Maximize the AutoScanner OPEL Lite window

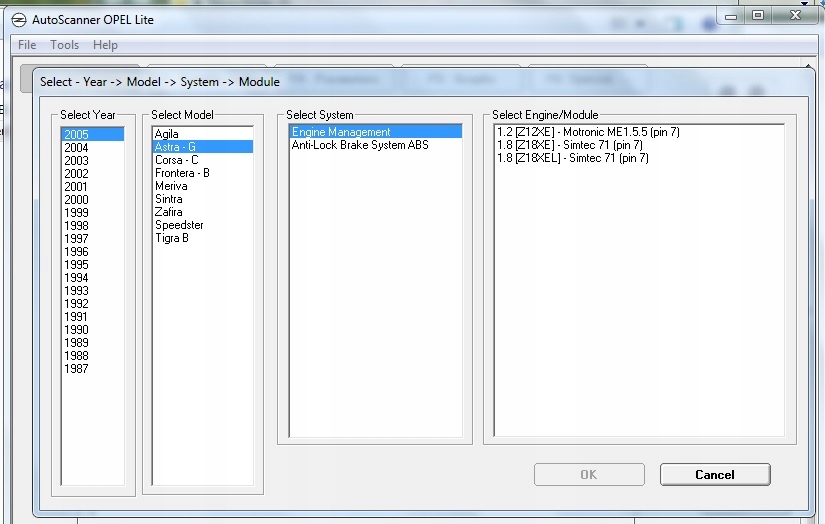758,15
